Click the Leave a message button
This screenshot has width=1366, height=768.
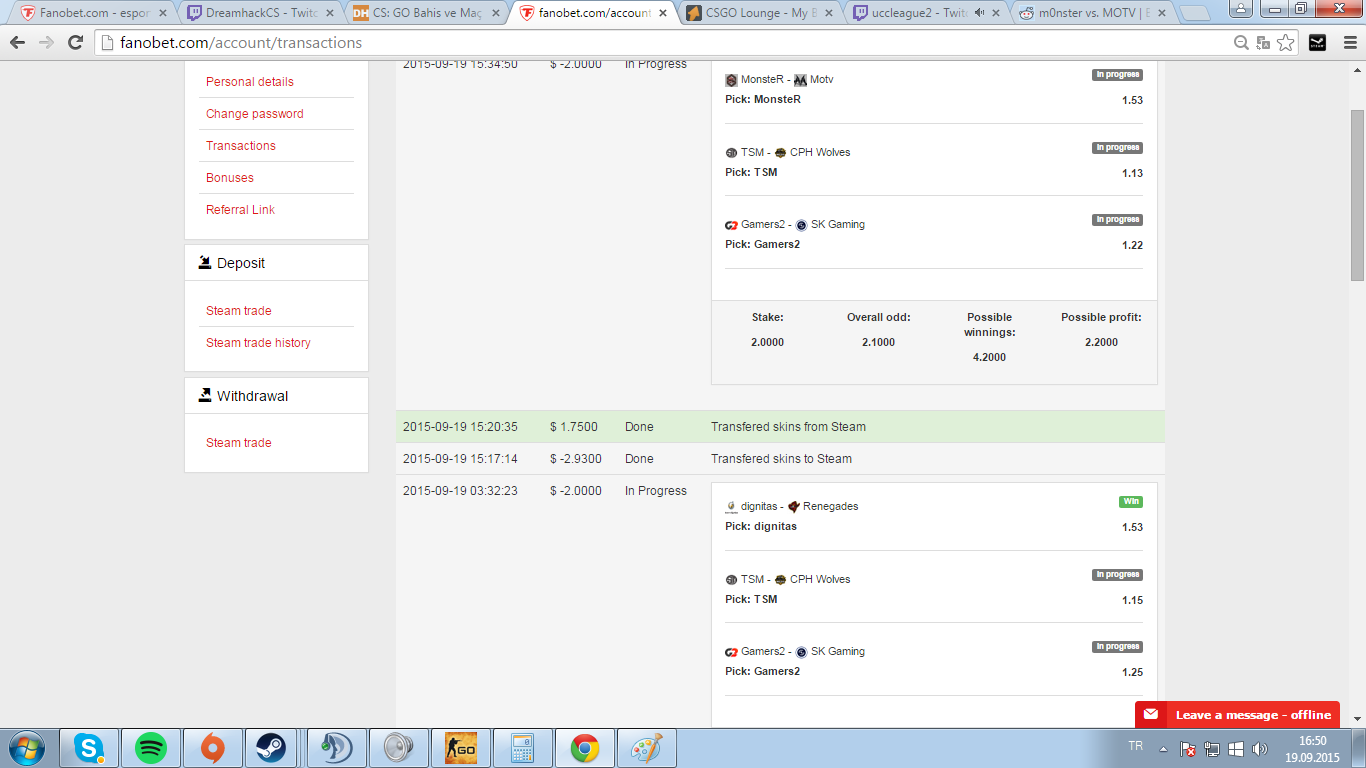(x=1237, y=715)
